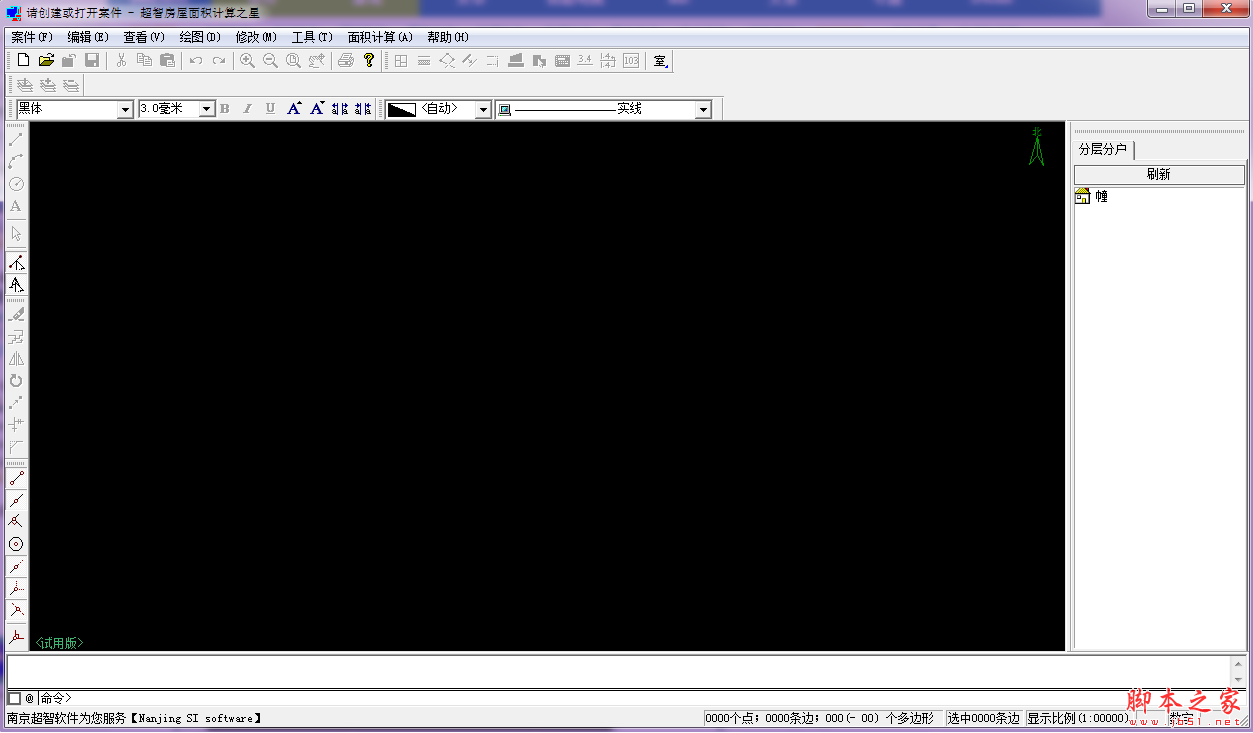Toggle underline text formatting
Image resolution: width=1253 pixels, height=733 pixels.
coord(270,108)
